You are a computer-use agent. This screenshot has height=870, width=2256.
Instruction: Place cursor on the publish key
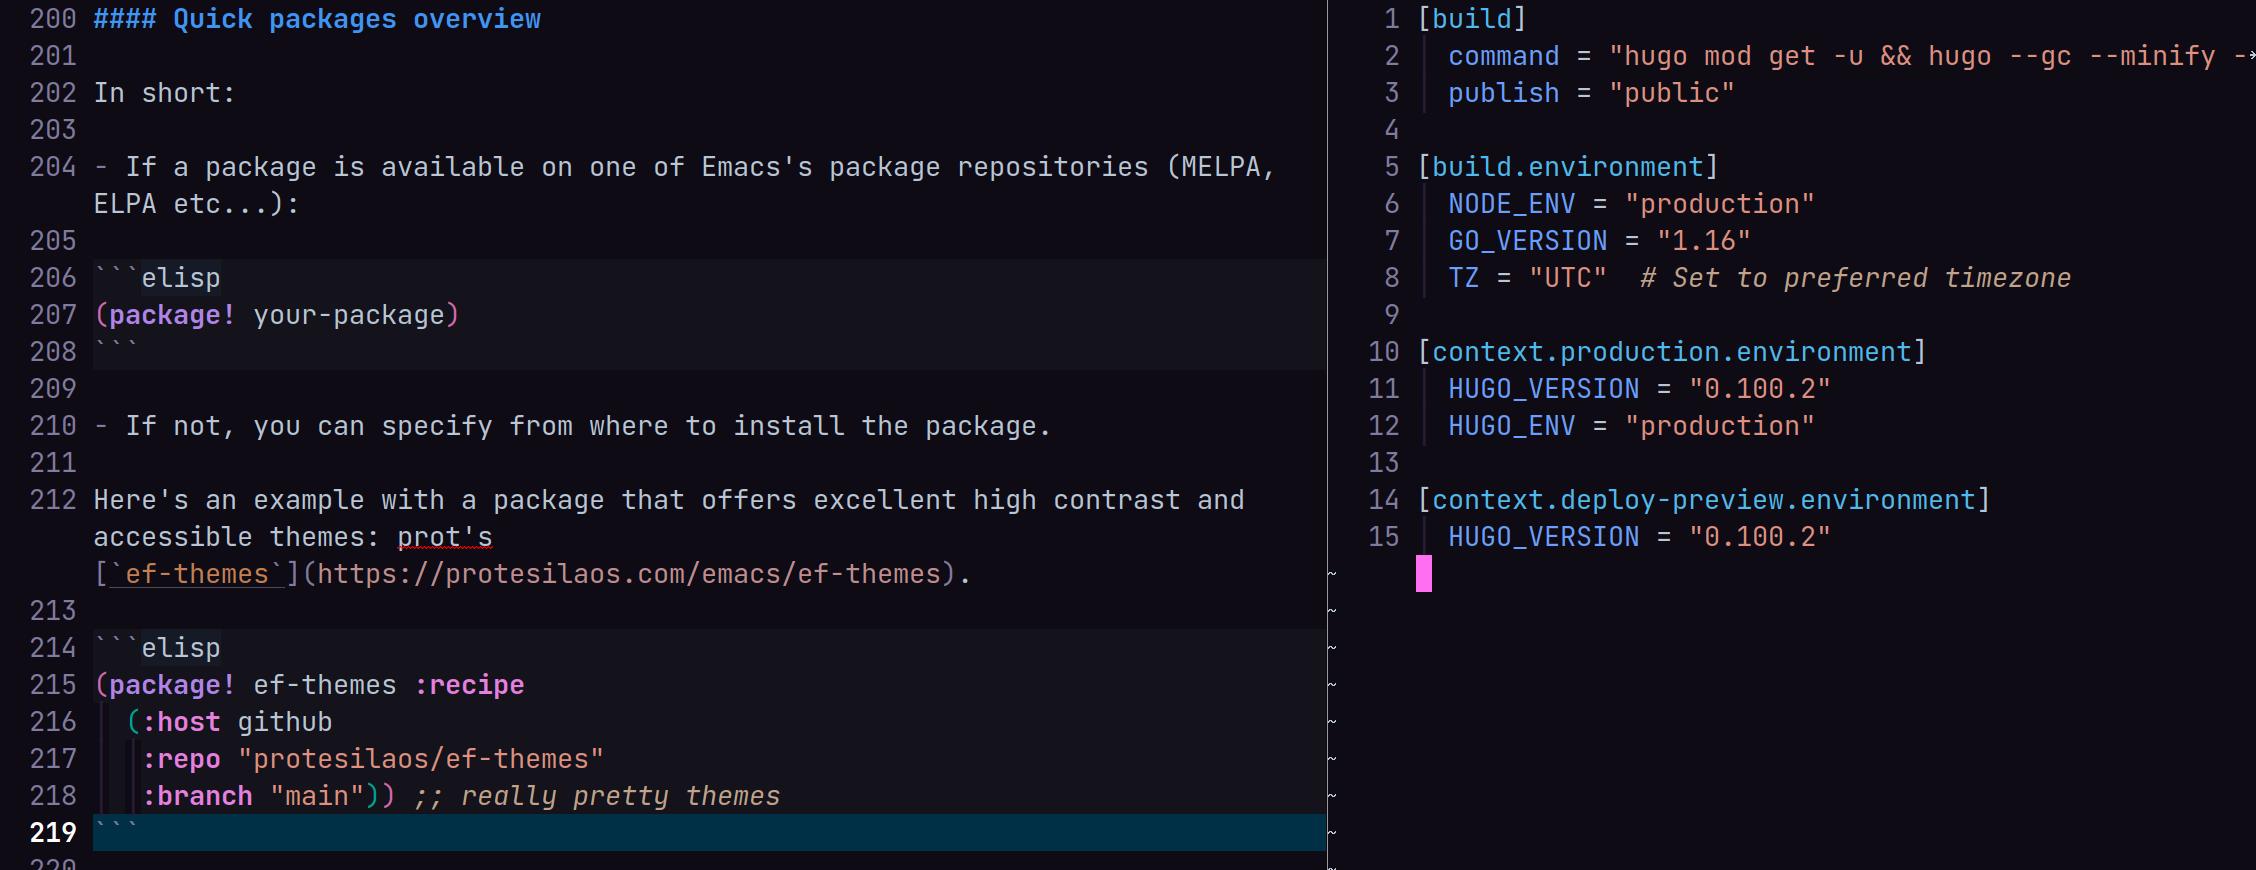click(x=1503, y=93)
